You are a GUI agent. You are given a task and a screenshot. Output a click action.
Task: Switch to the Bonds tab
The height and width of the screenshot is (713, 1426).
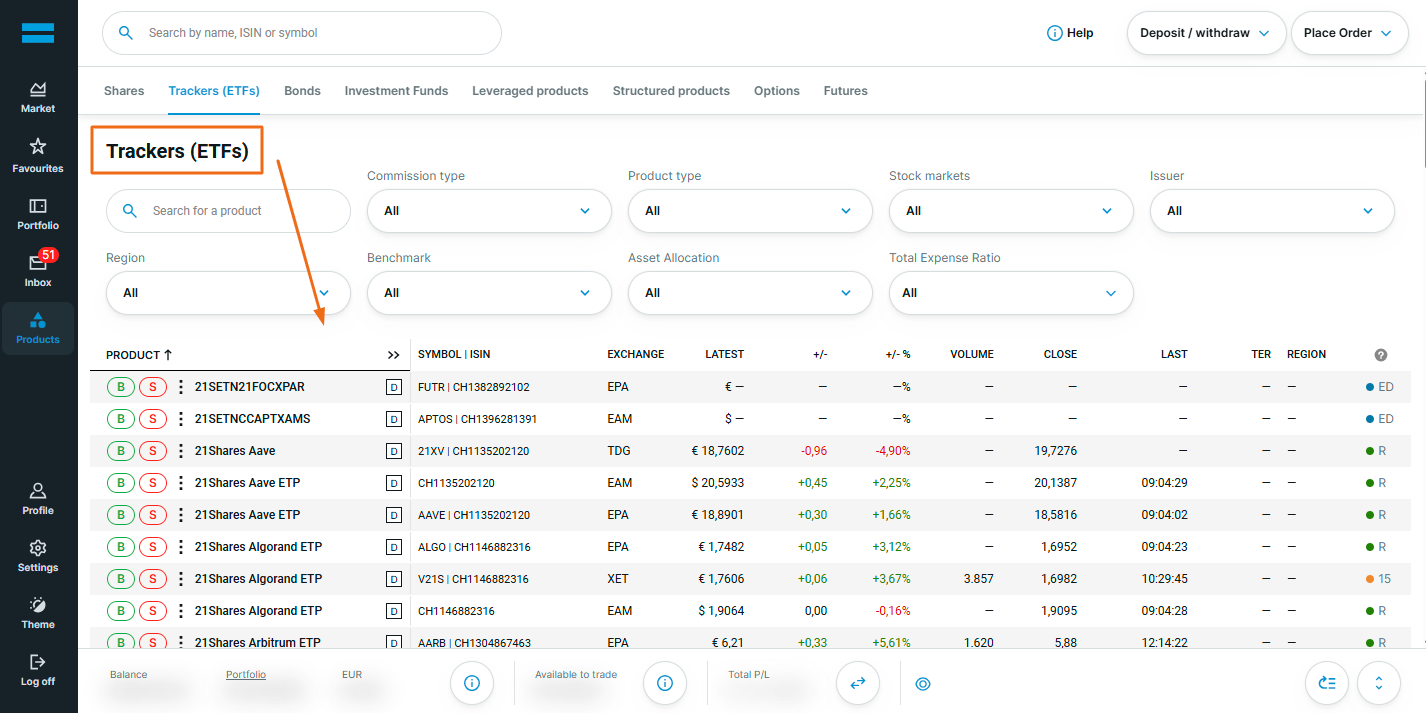pos(302,91)
